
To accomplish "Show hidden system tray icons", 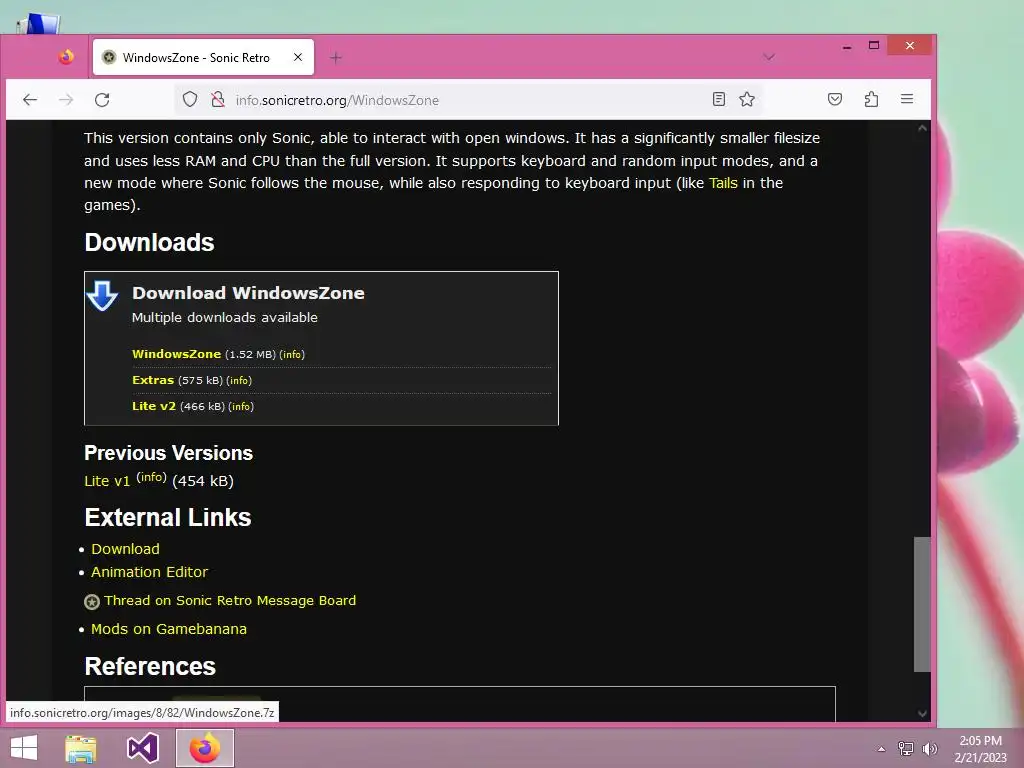I will [x=881, y=749].
